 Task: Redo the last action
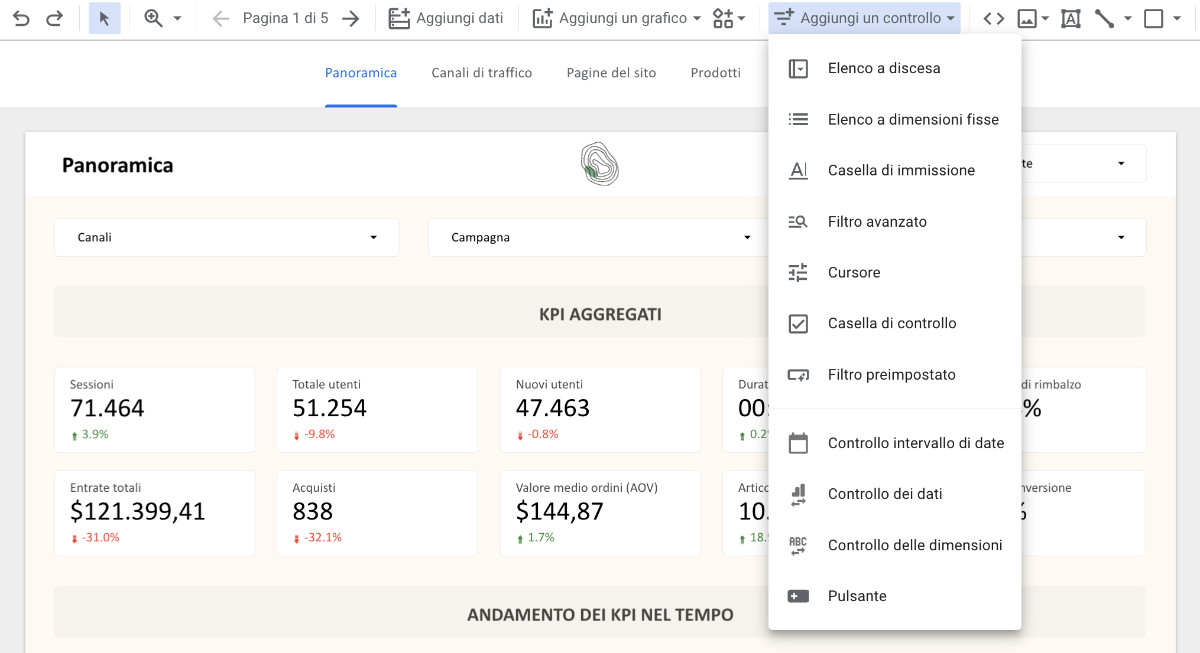point(55,18)
